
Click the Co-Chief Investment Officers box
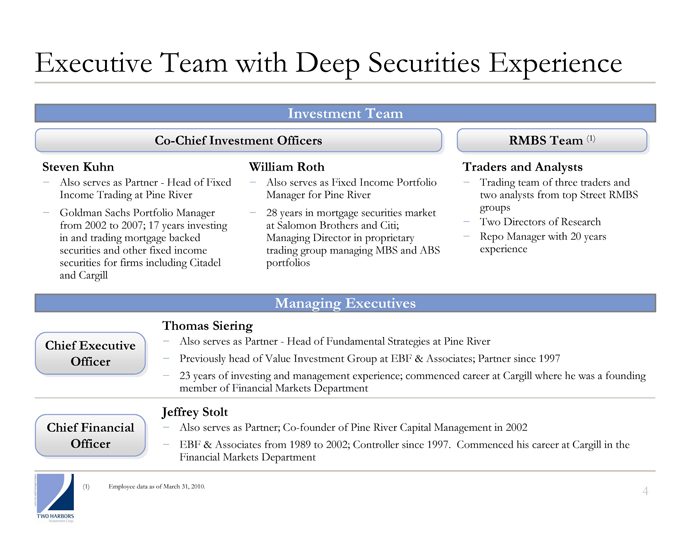238,140
